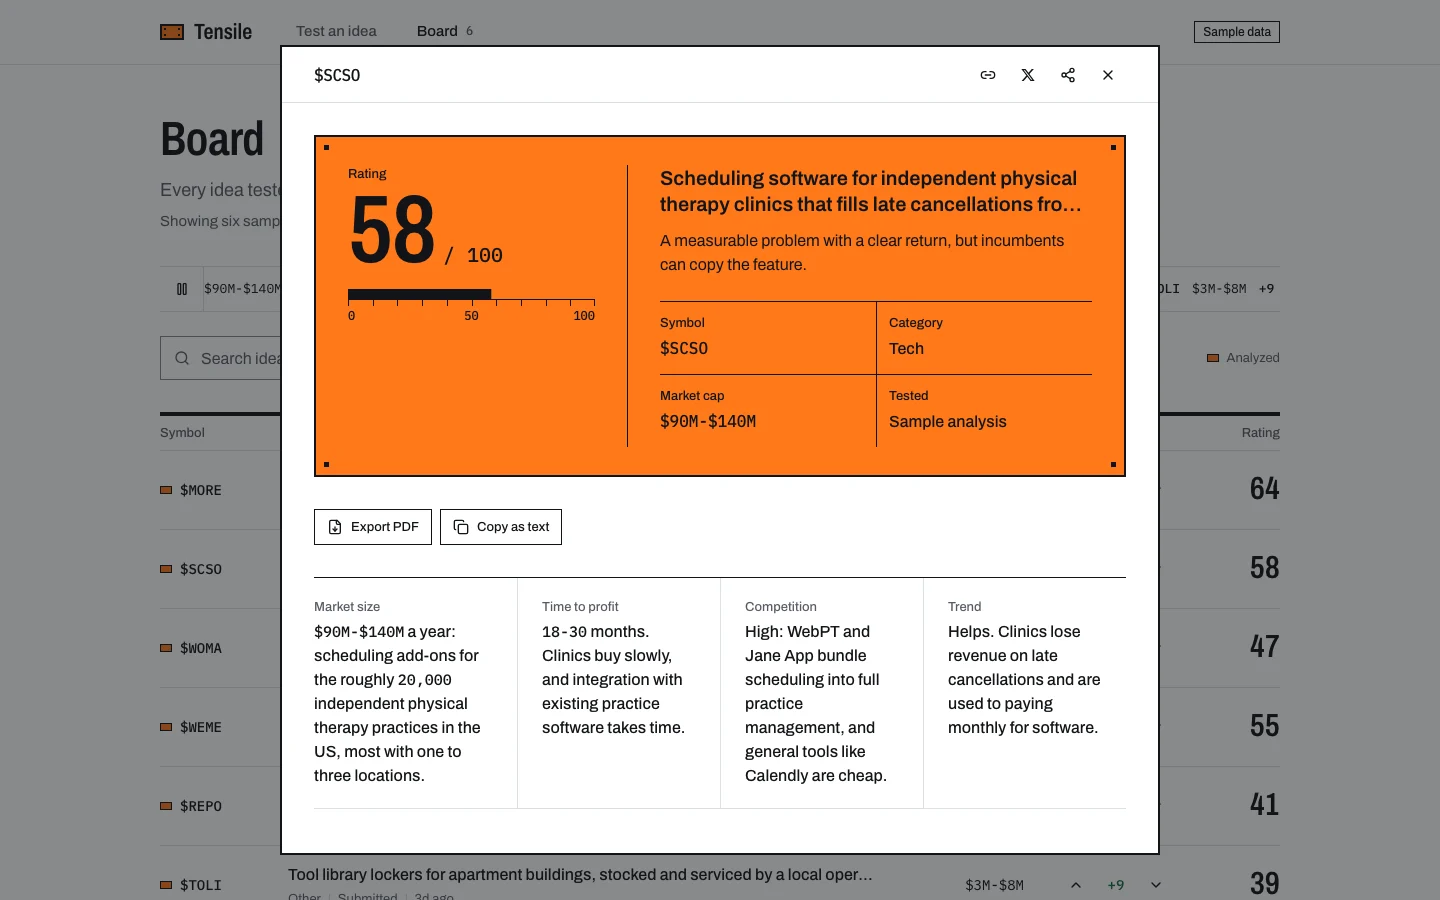
Task: Click the $90M-$140M value under Market cap
Action: coord(708,421)
